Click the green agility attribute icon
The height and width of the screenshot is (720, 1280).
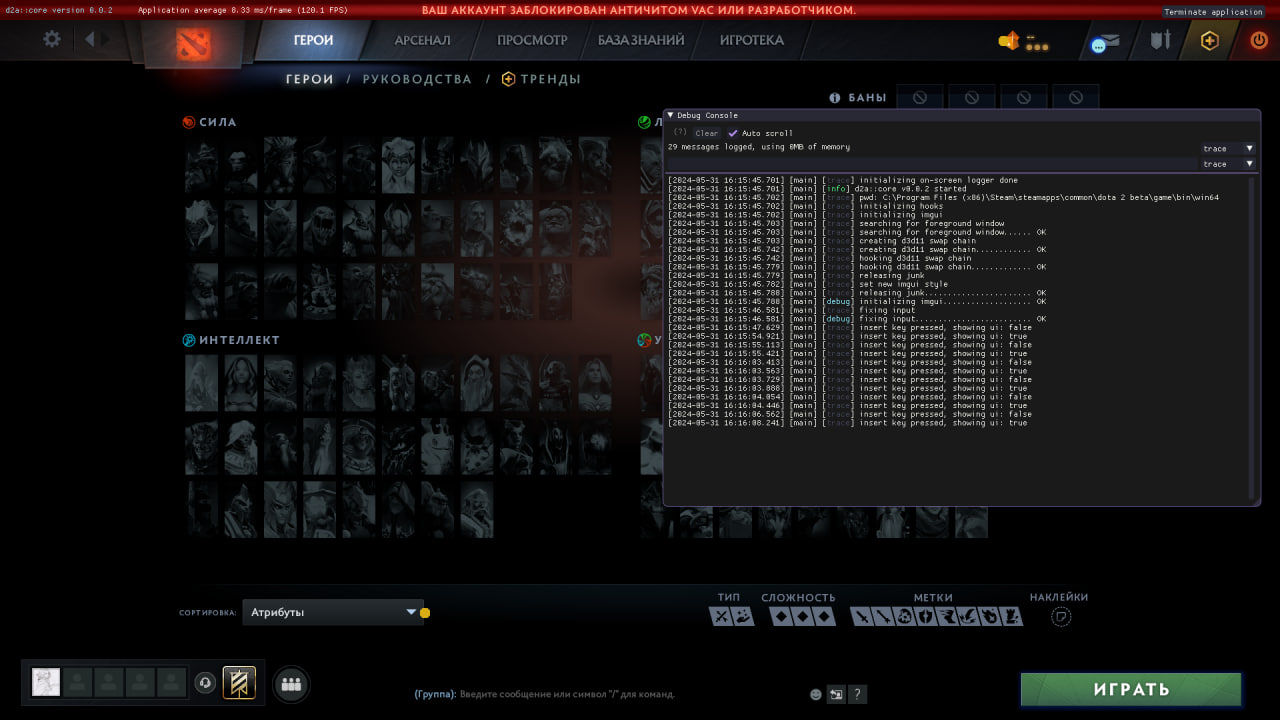click(x=645, y=122)
